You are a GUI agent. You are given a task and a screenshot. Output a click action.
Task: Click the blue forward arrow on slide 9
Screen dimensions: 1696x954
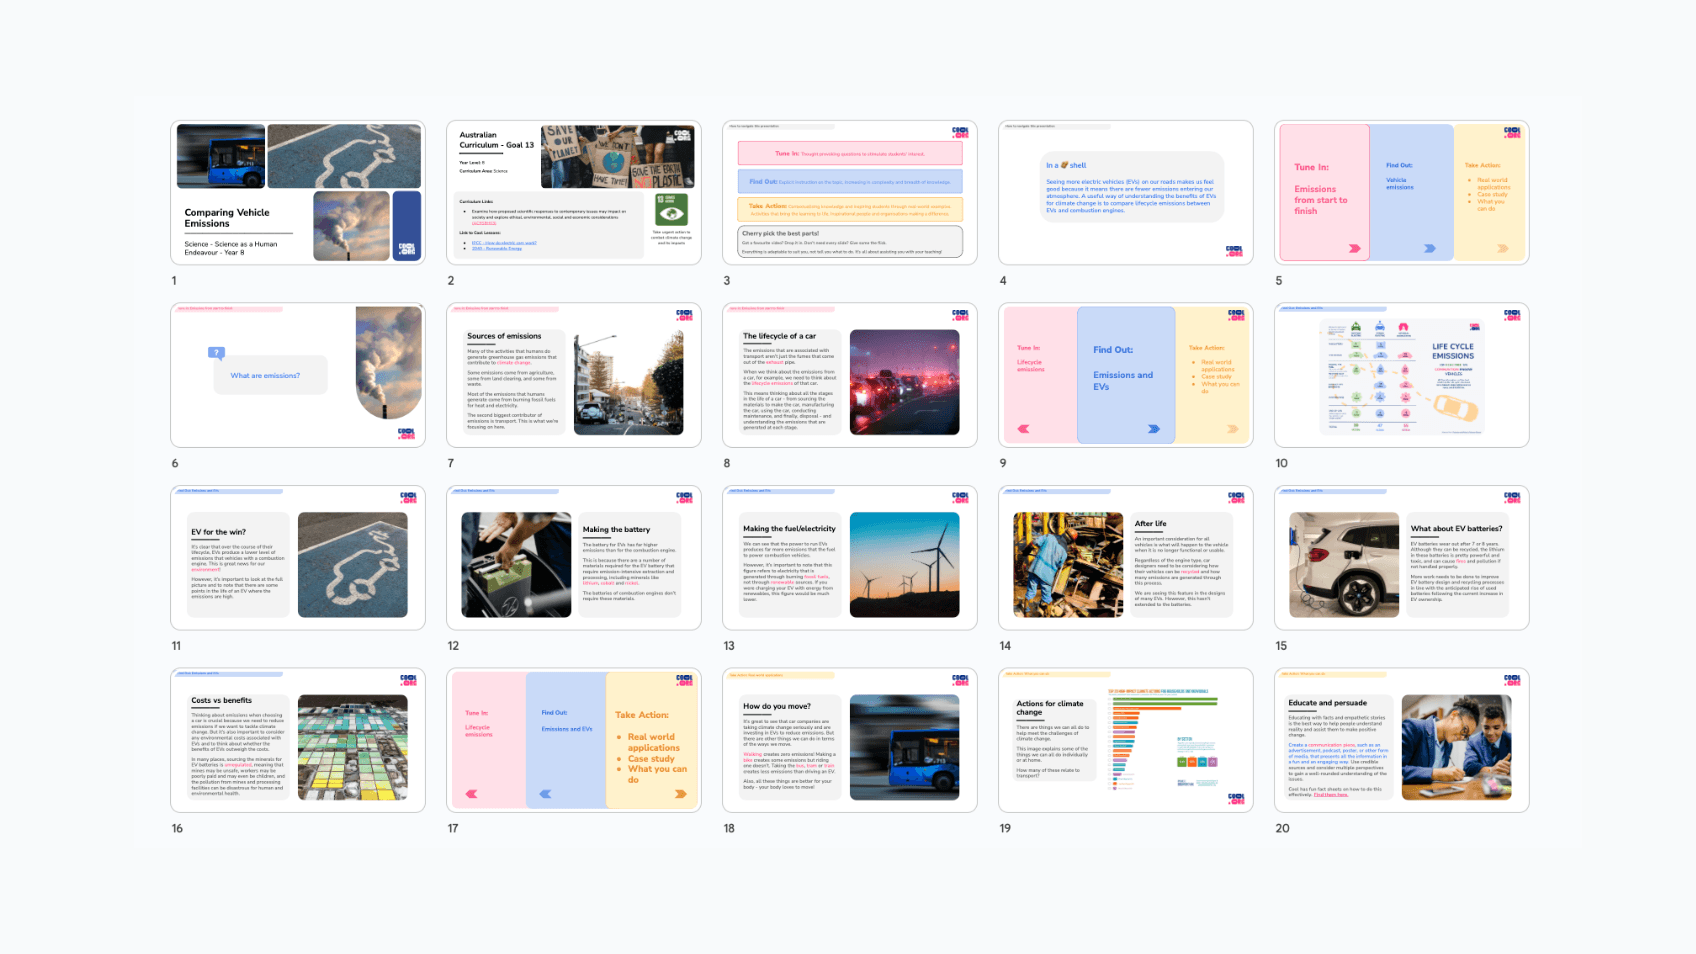pos(1154,429)
